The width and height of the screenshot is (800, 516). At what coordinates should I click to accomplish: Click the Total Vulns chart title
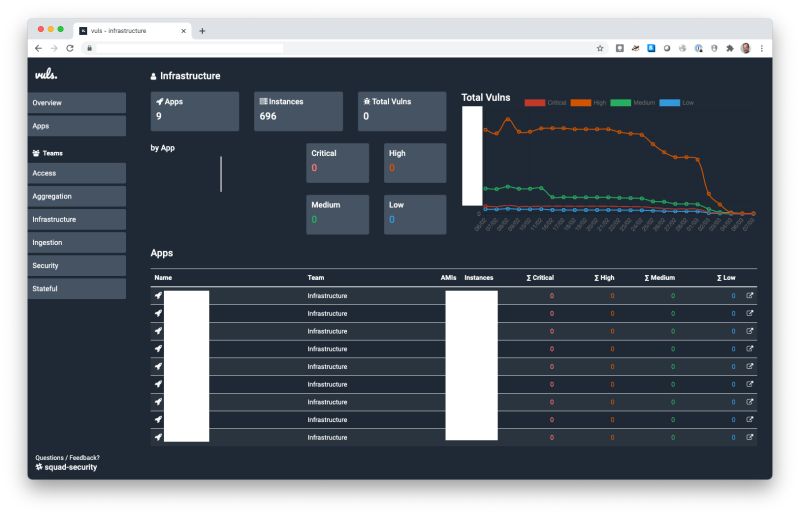click(x=486, y=97)
